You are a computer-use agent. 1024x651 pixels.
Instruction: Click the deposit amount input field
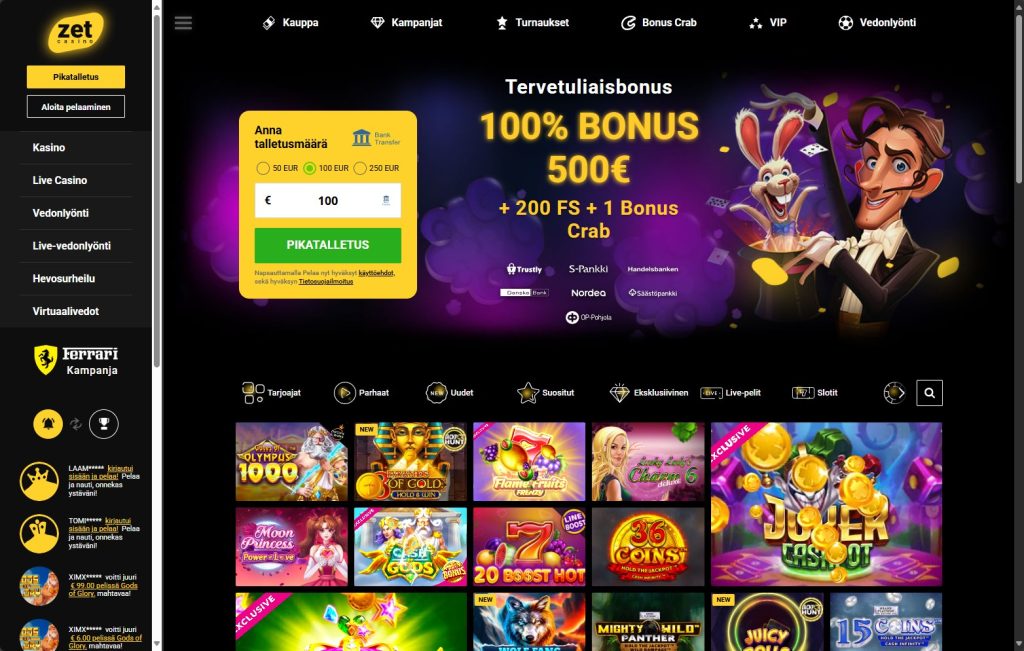(328, 200)
